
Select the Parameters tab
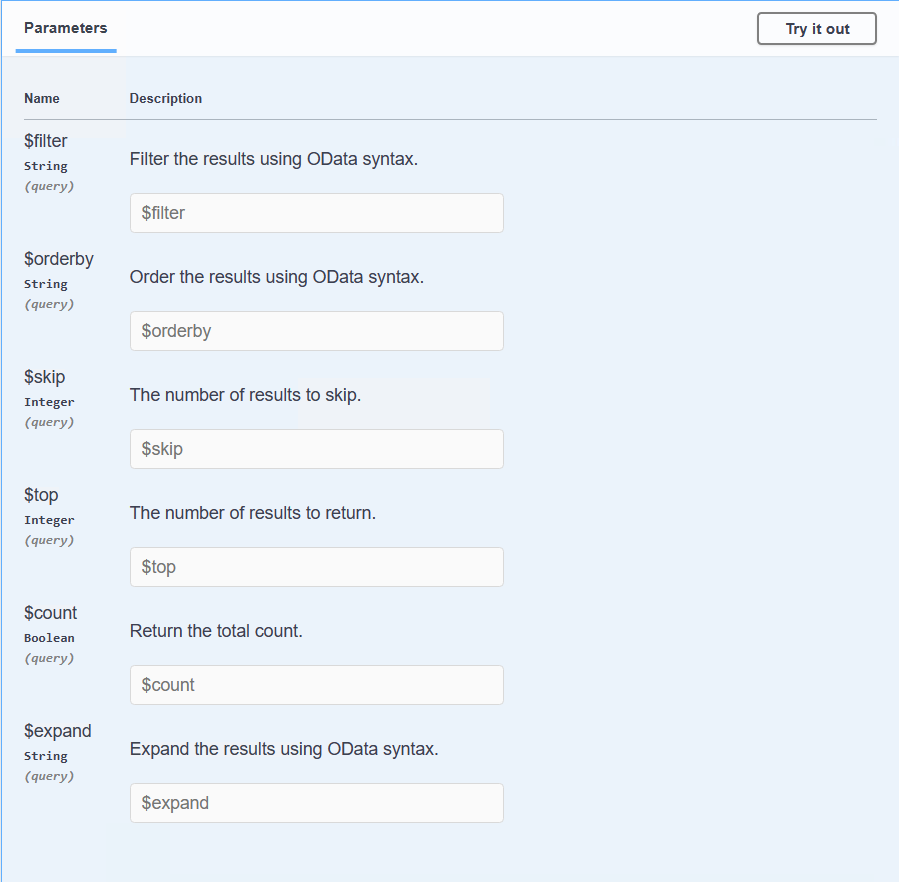point(66,28)
